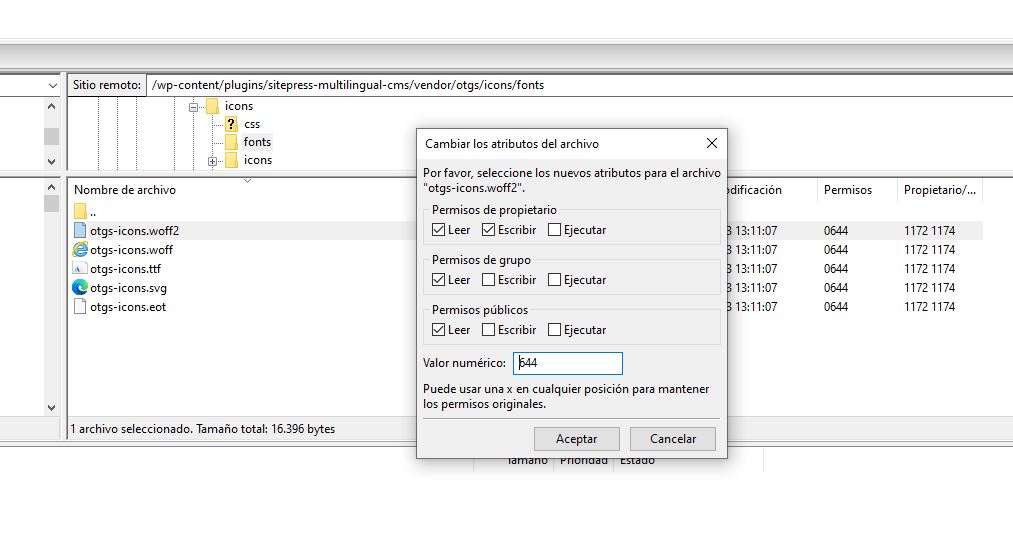
Task: Sort by Permisos column header
Action: (x=847, y=190)
